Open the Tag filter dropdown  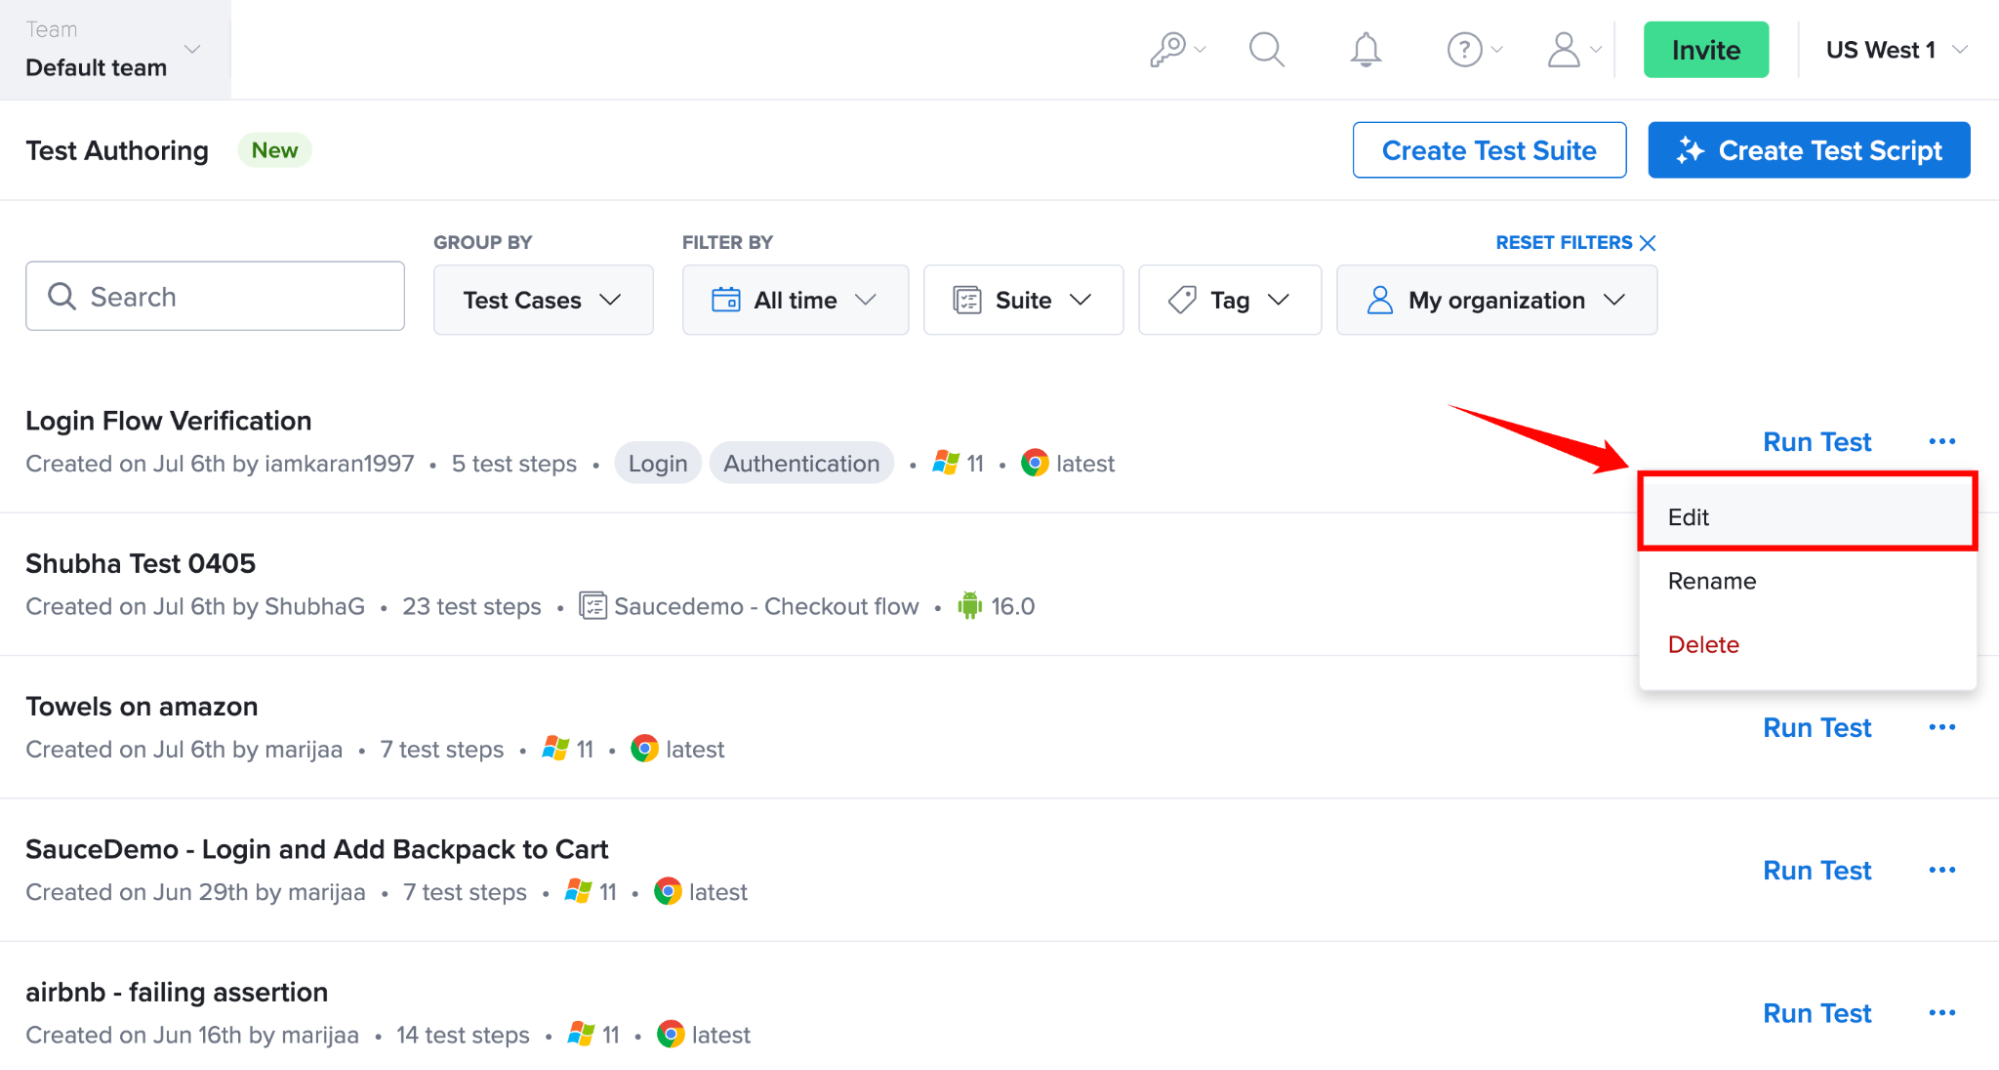coord(1230,300)
